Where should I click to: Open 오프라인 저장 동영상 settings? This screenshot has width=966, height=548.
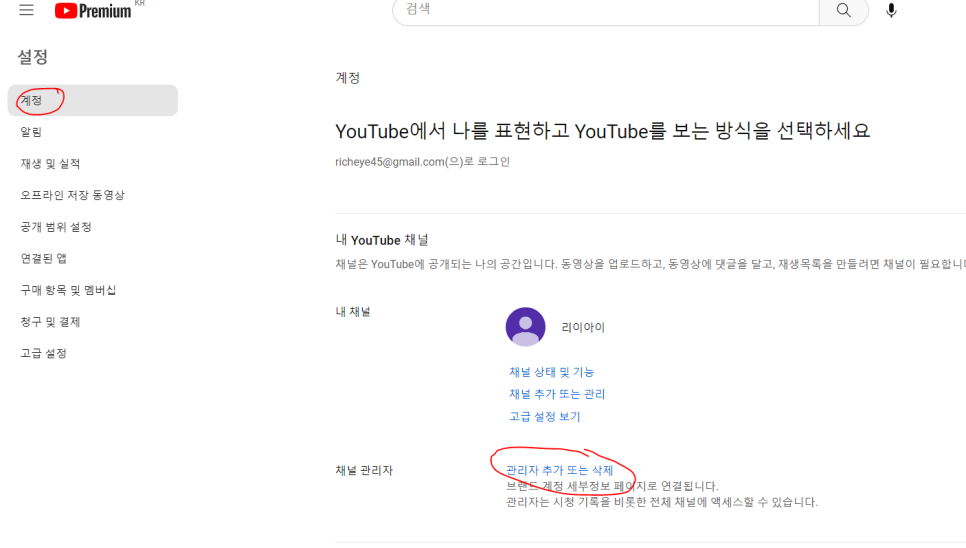tap(73, 195)
